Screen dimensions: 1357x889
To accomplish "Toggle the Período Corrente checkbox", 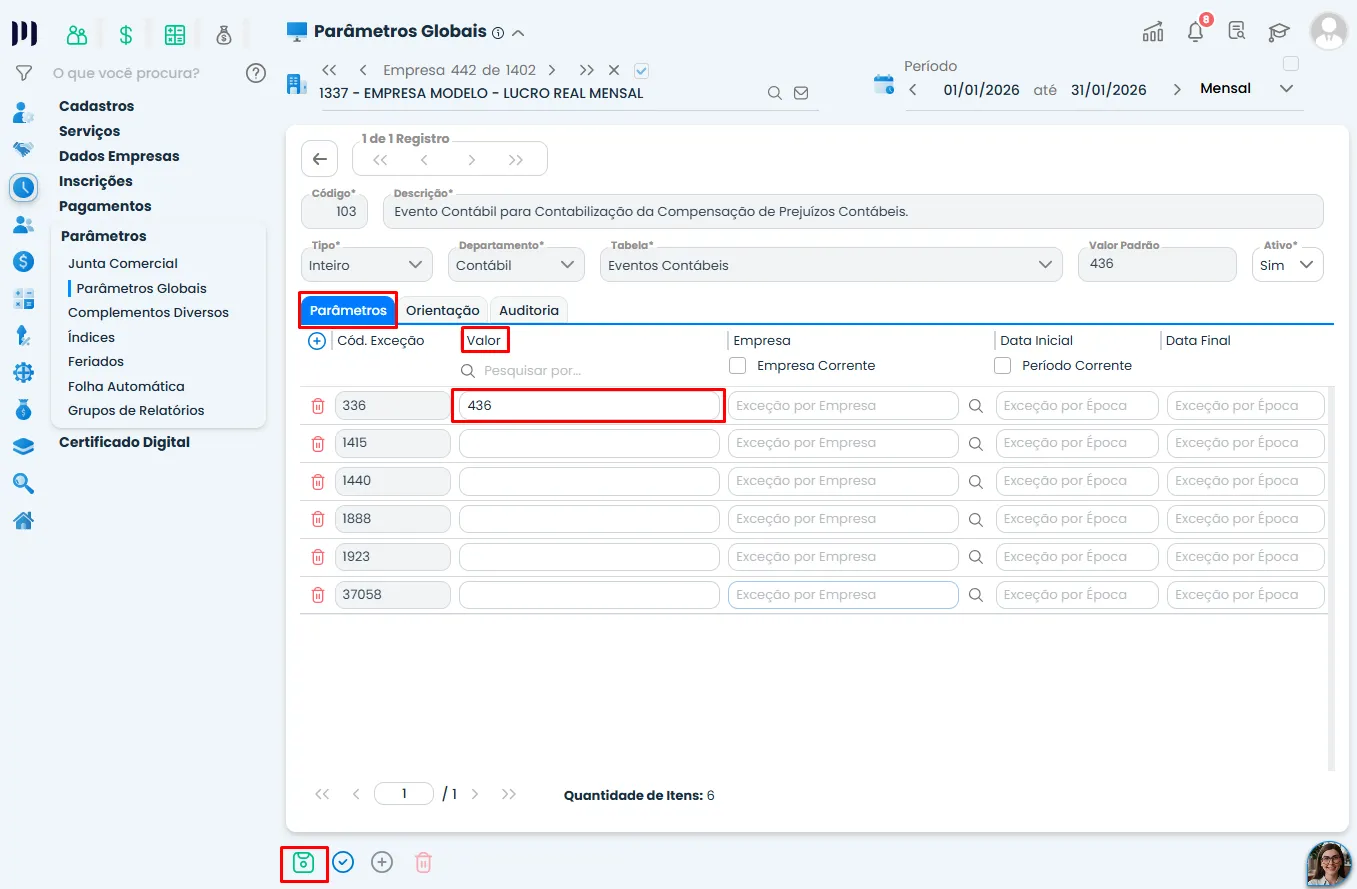I will click(1003, 366).
